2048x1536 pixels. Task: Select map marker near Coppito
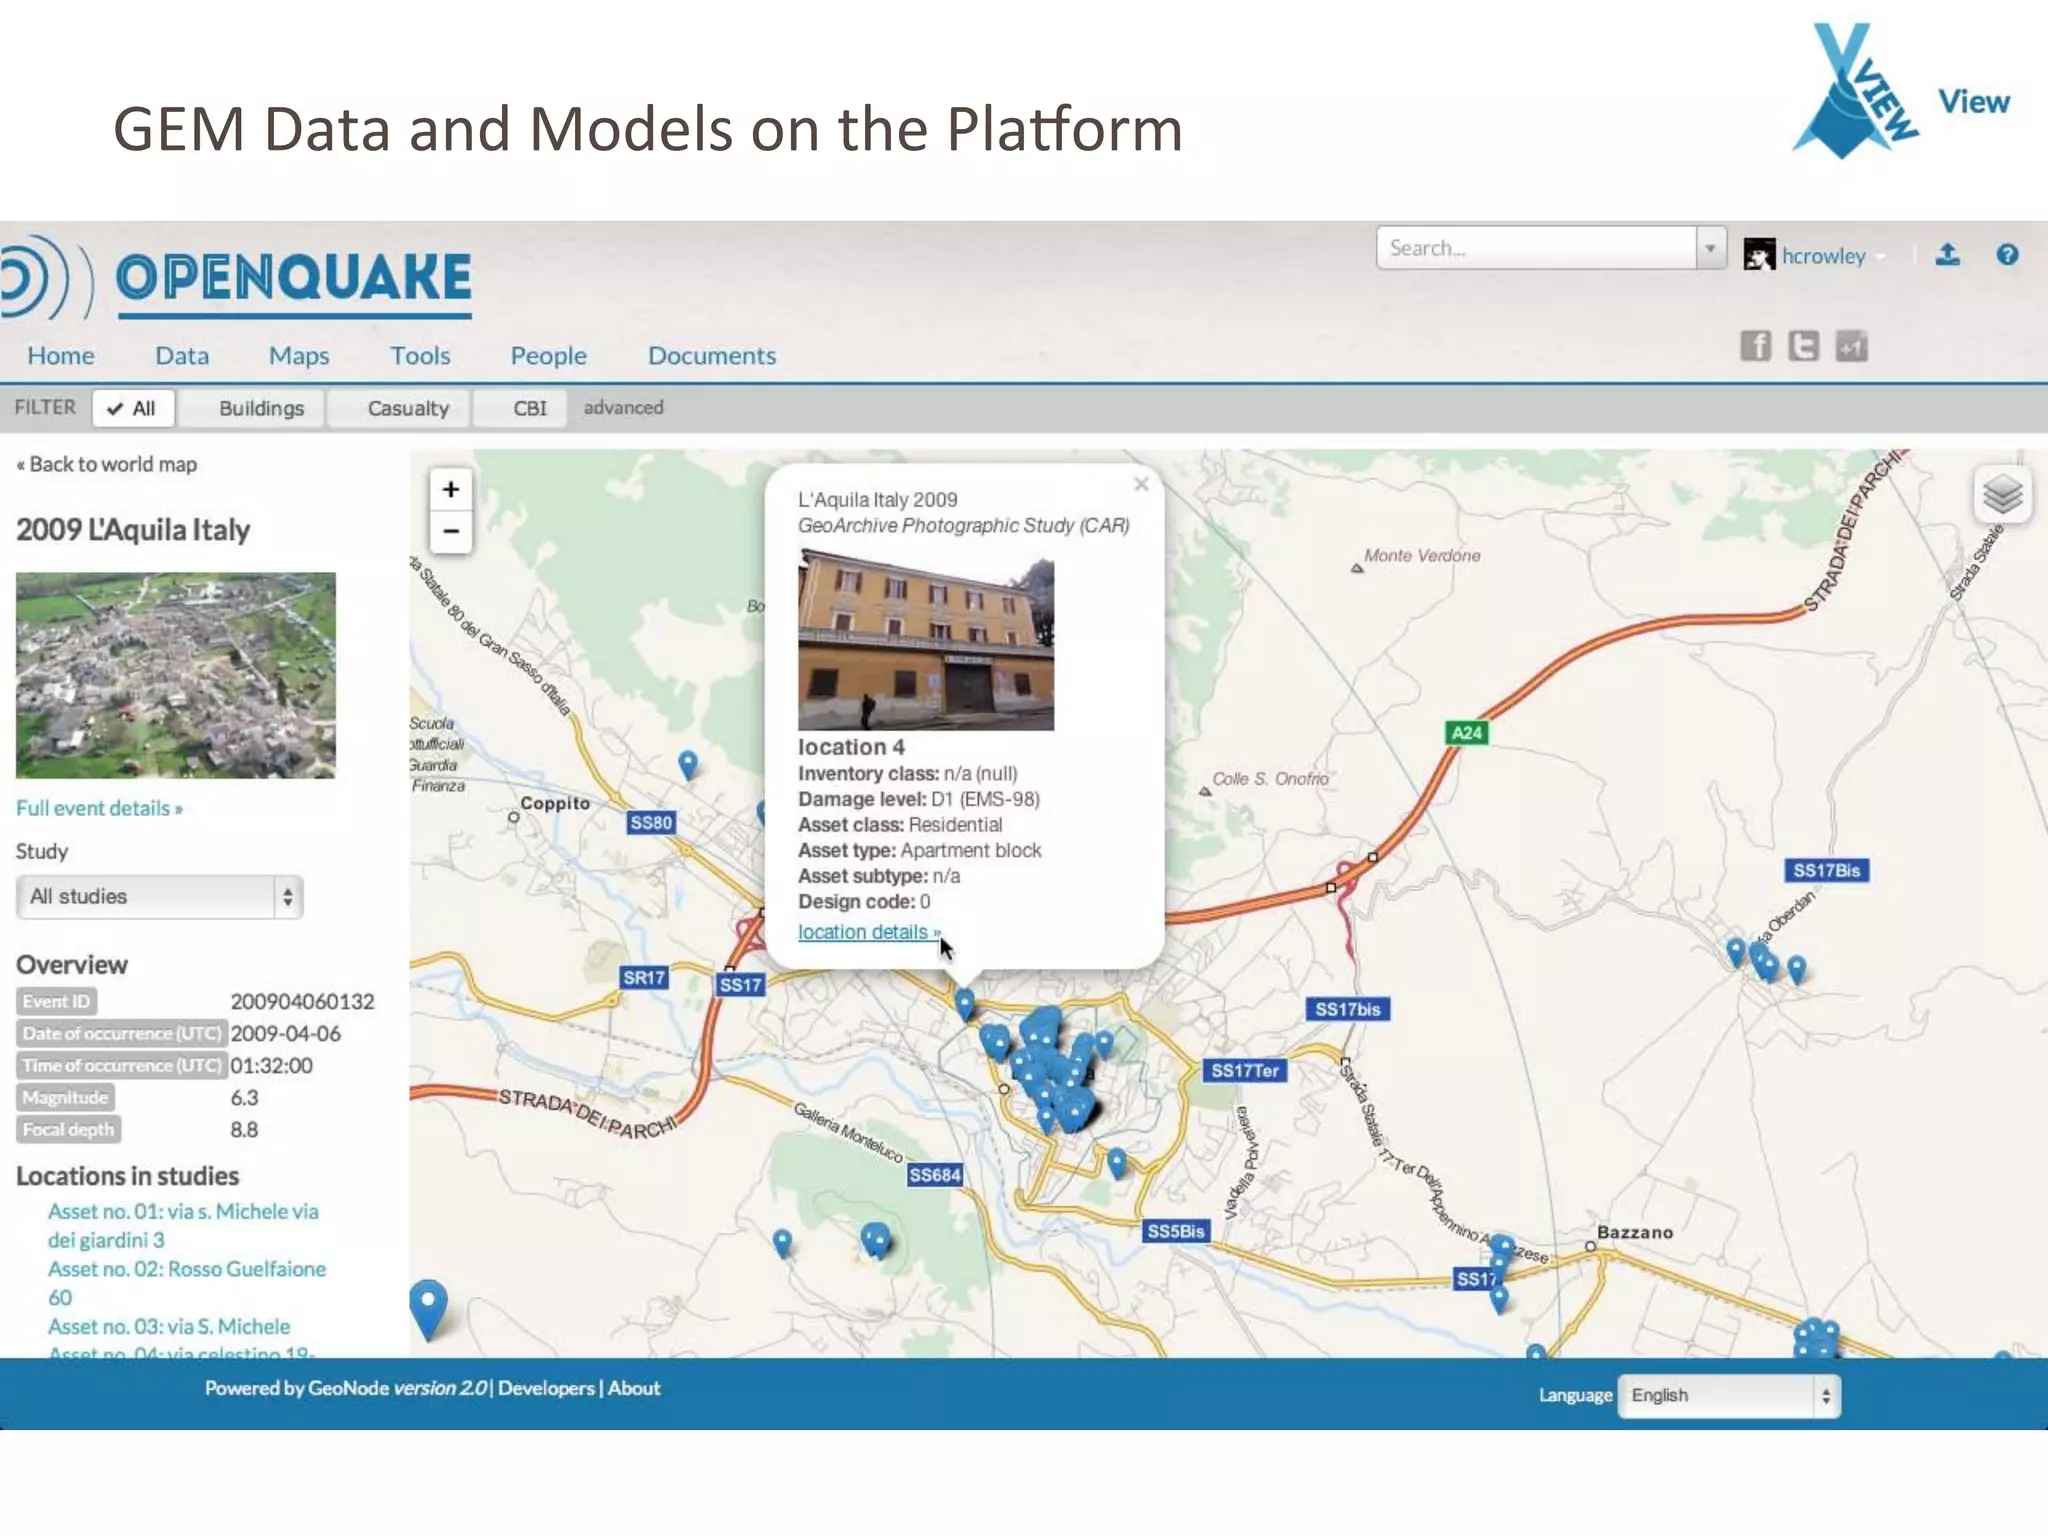pos(688,765)
